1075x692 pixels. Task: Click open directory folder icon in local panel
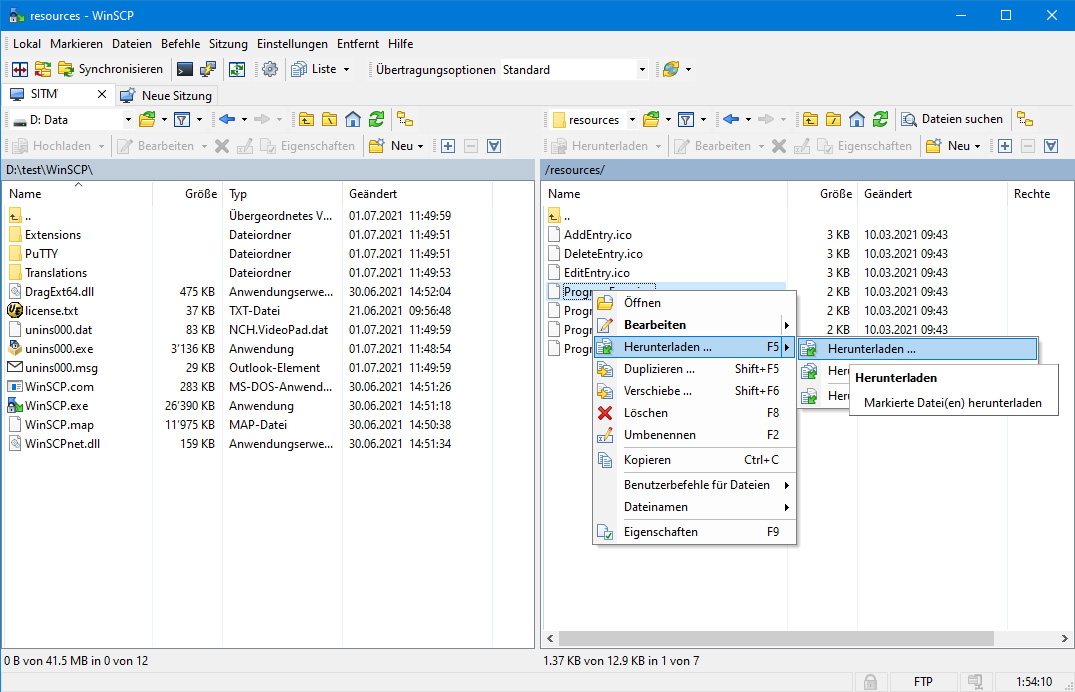(x=147, y=120)
